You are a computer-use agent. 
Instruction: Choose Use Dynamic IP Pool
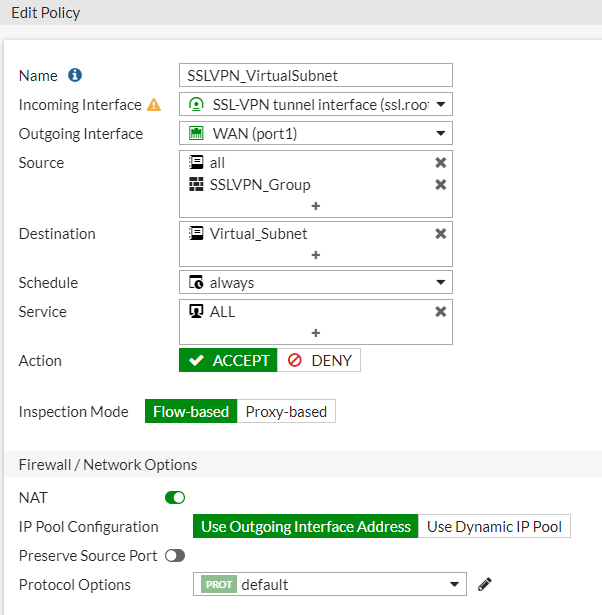(x=494, y=526)
